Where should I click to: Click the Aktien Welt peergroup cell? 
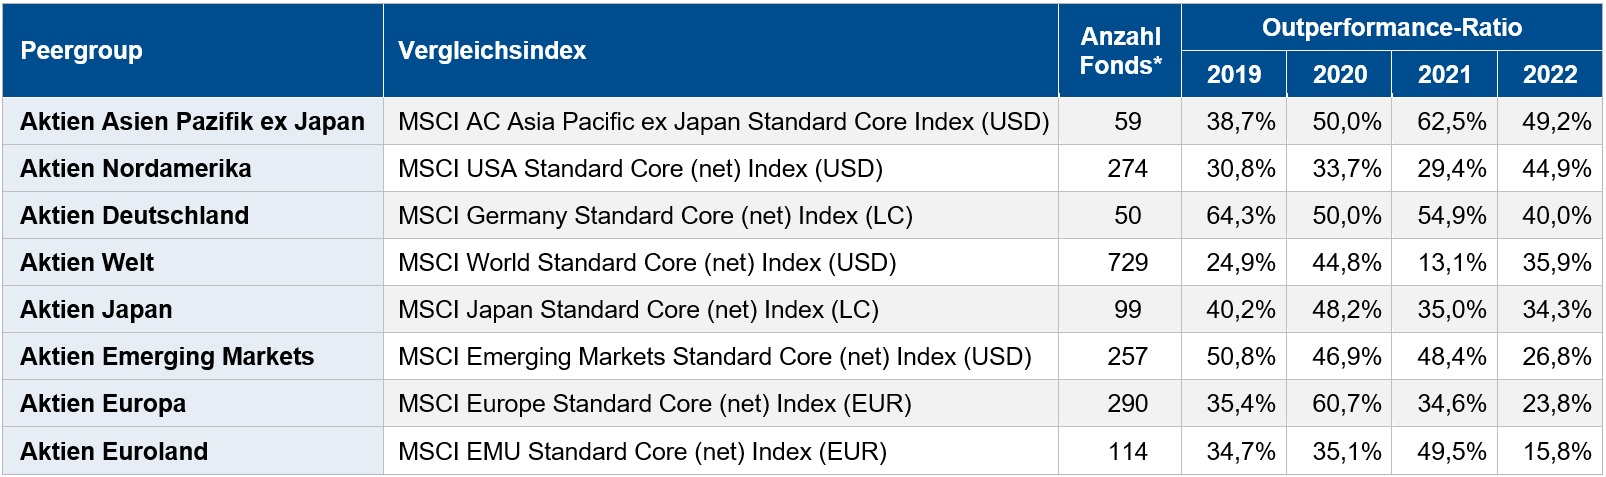coord(87,263)
